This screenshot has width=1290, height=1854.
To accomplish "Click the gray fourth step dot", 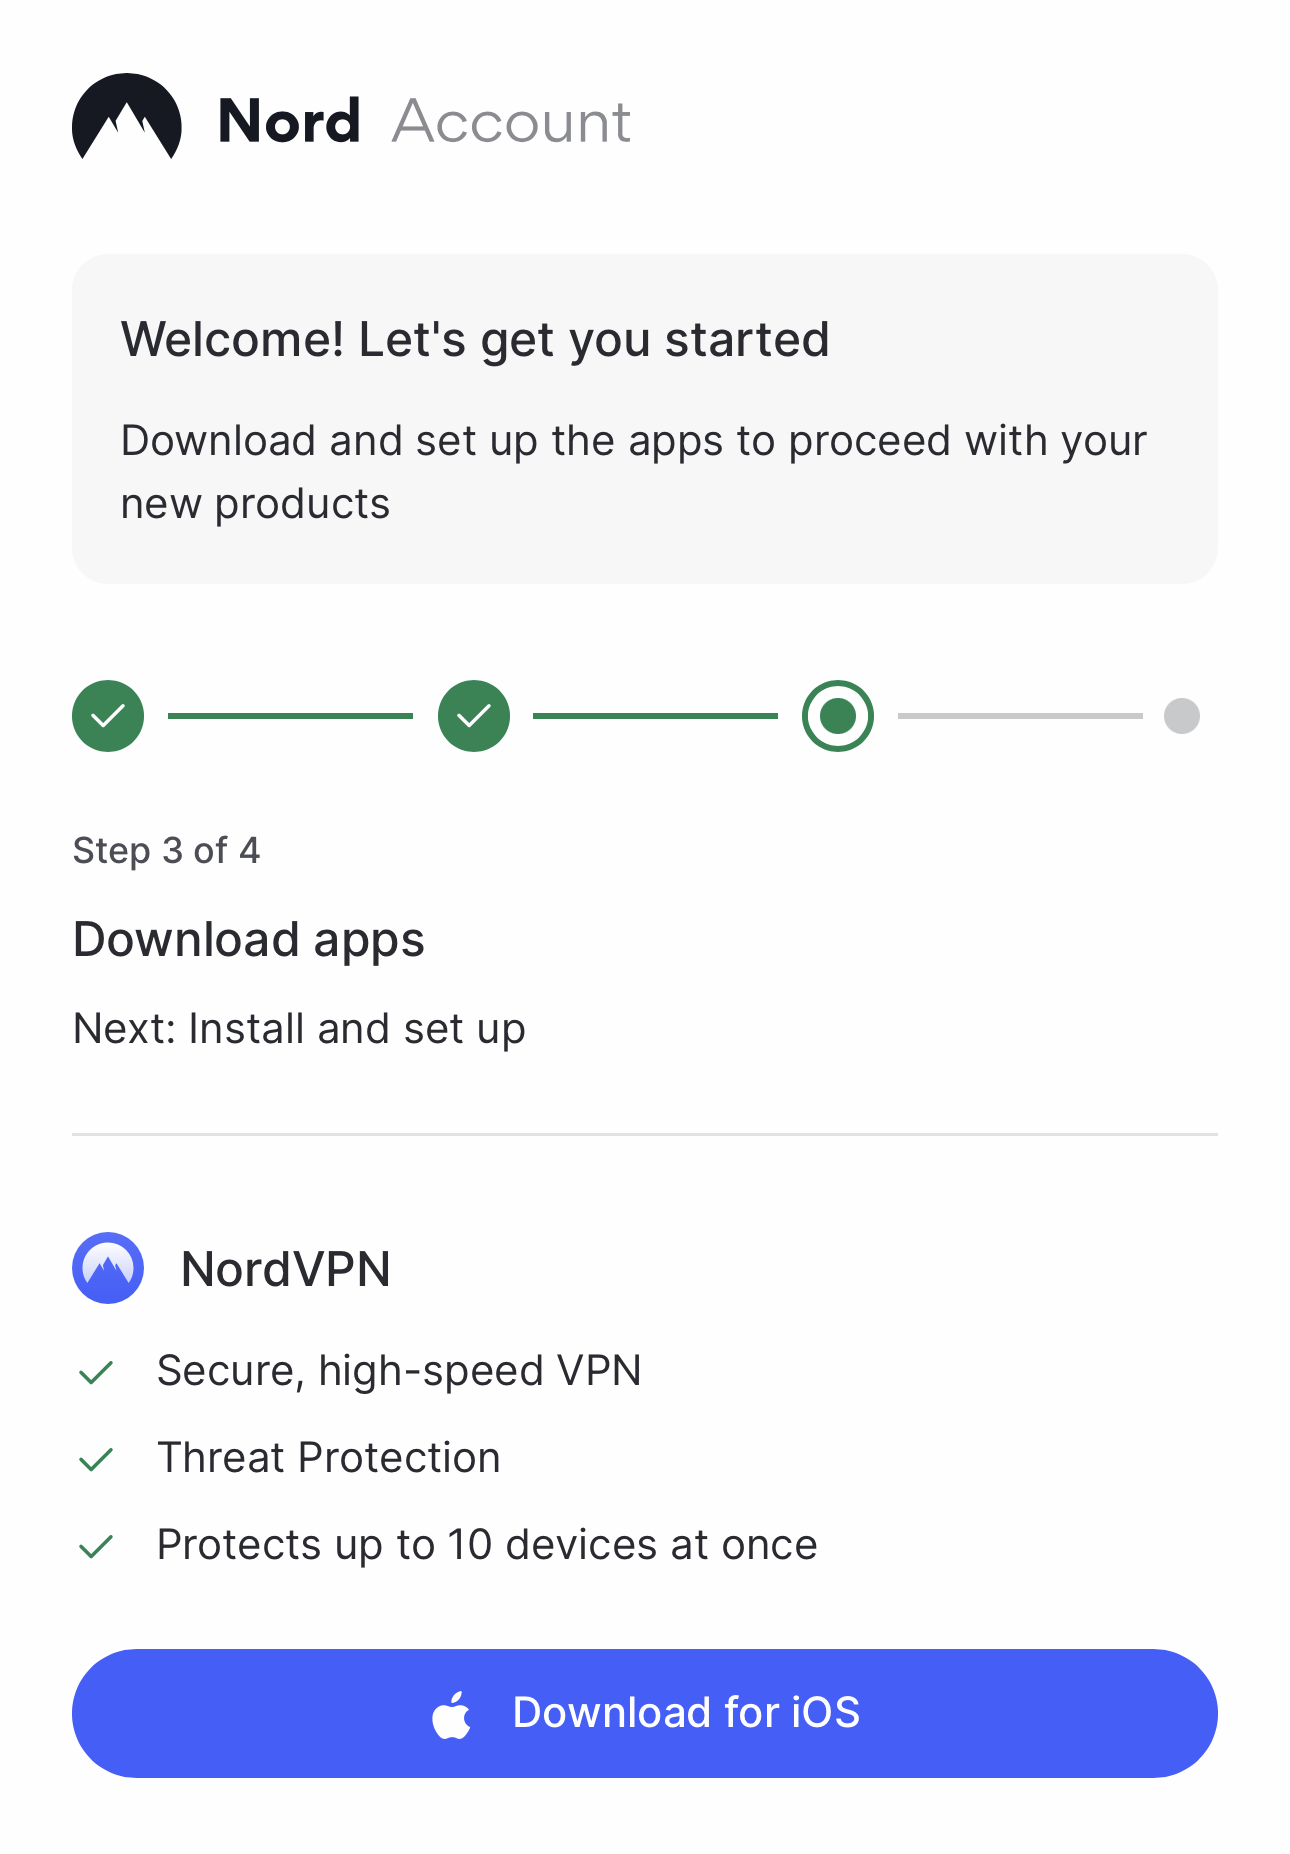I will tap(1181, 716).
